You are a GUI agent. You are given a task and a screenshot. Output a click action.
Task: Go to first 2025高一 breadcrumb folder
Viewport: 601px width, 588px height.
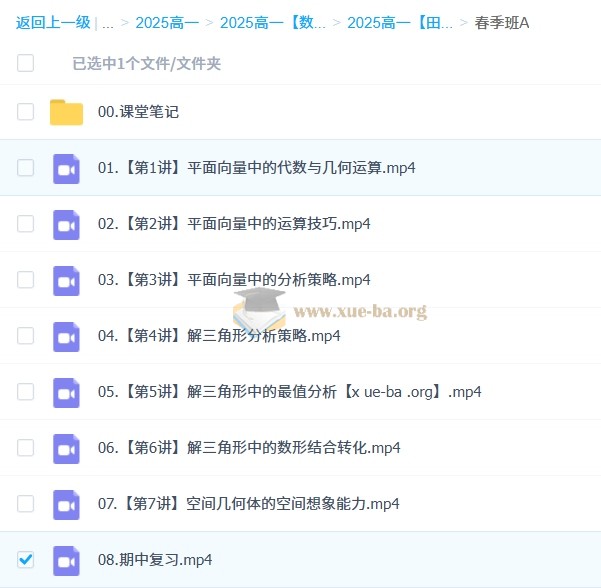click(165, 22)
